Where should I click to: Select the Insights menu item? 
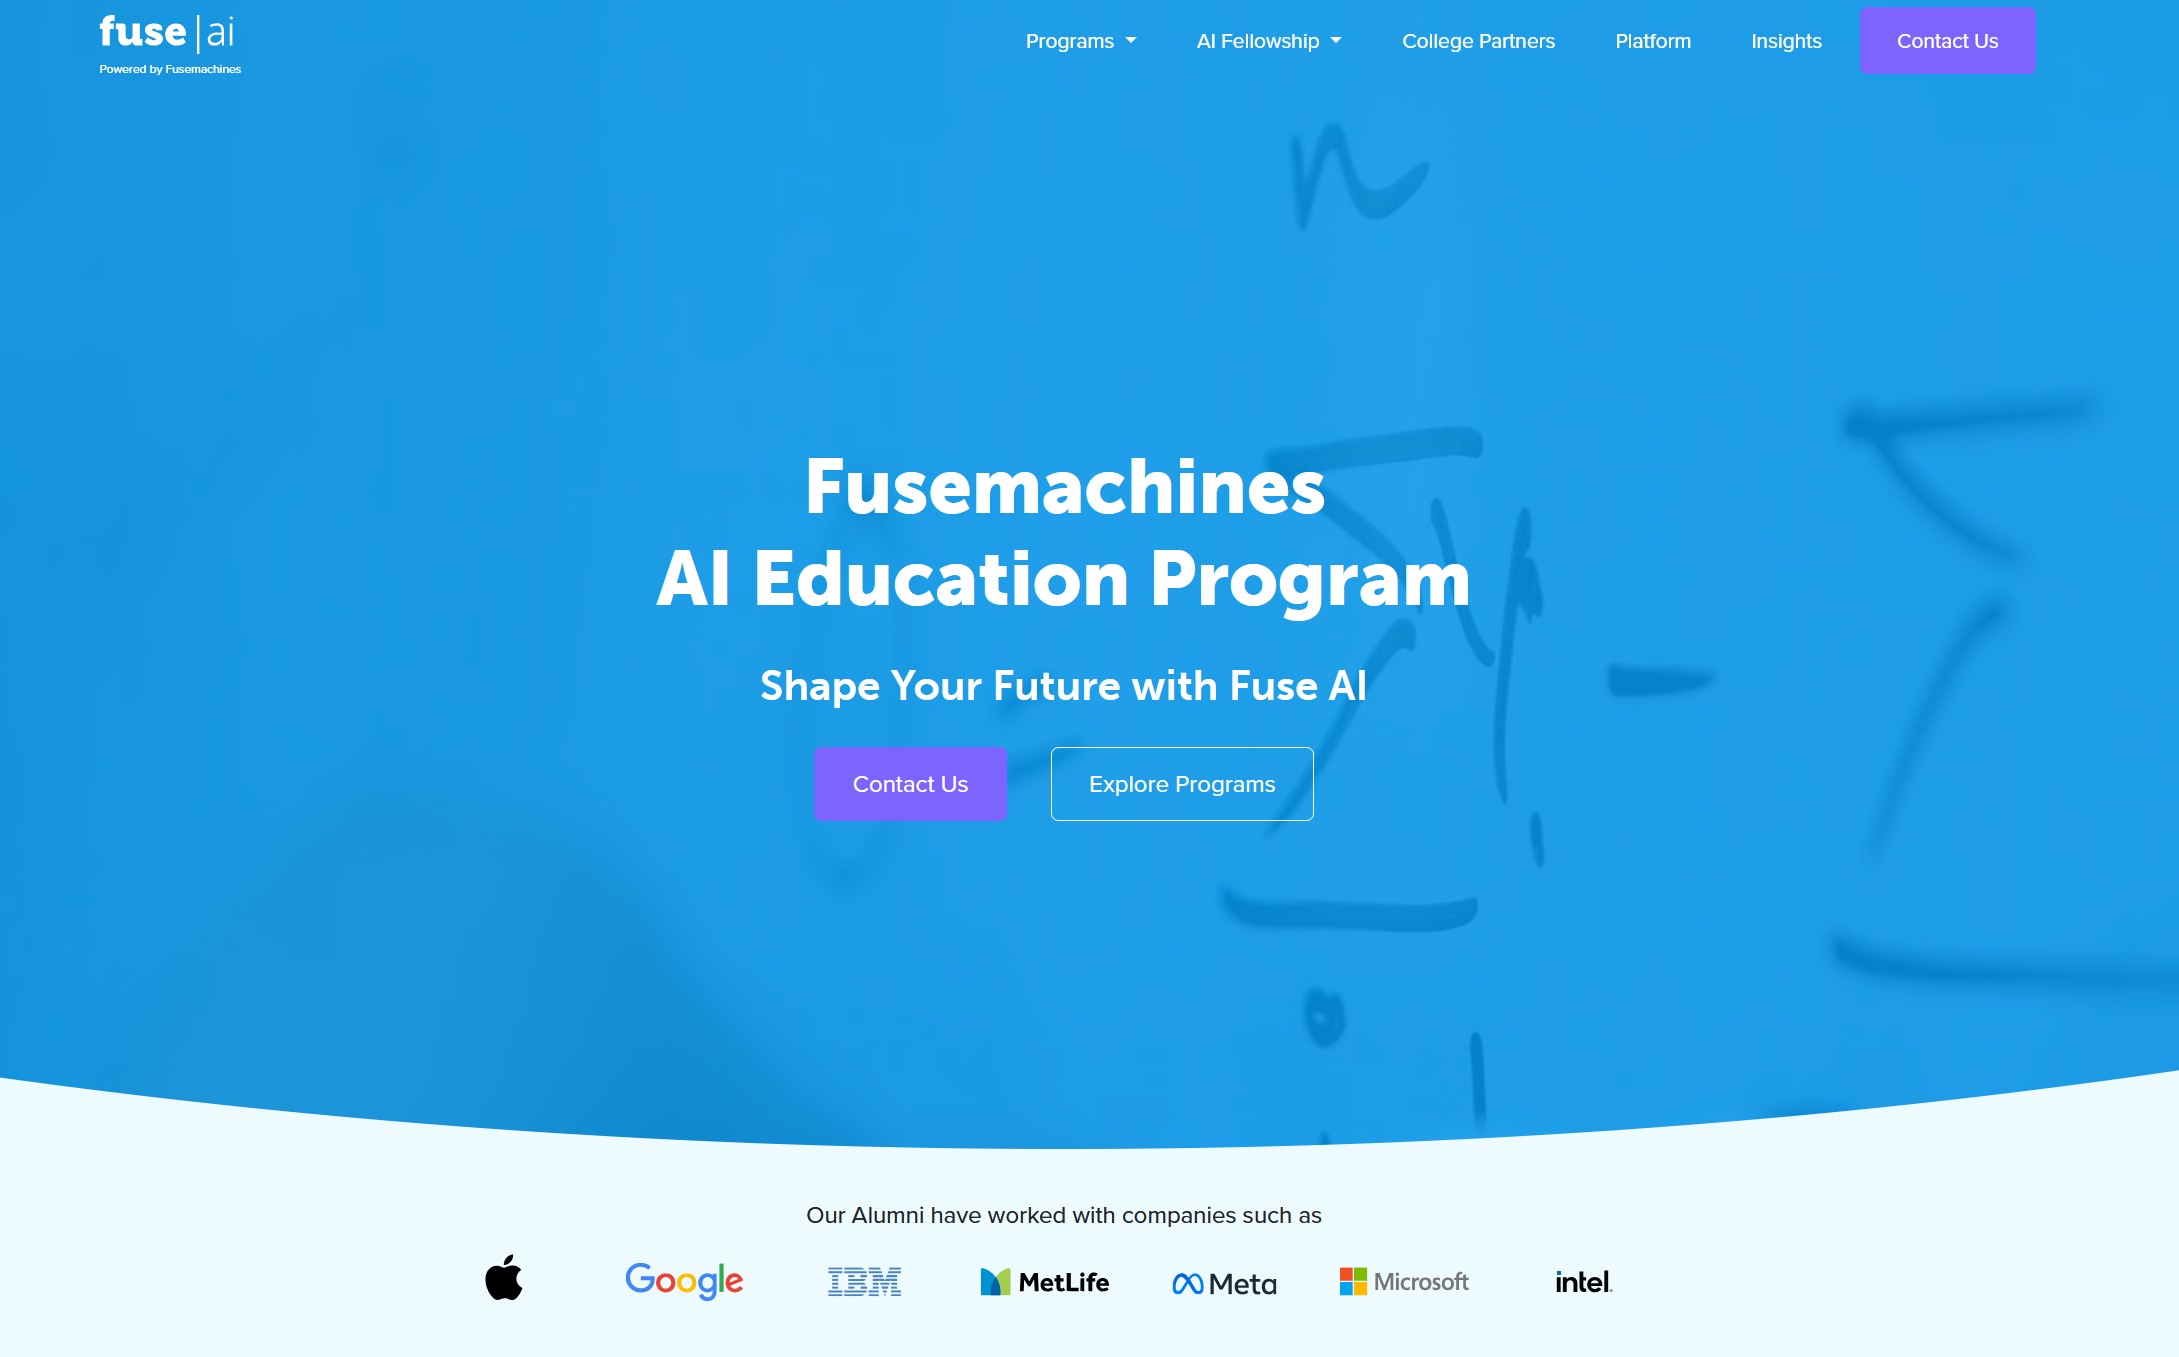point(1784,42)
